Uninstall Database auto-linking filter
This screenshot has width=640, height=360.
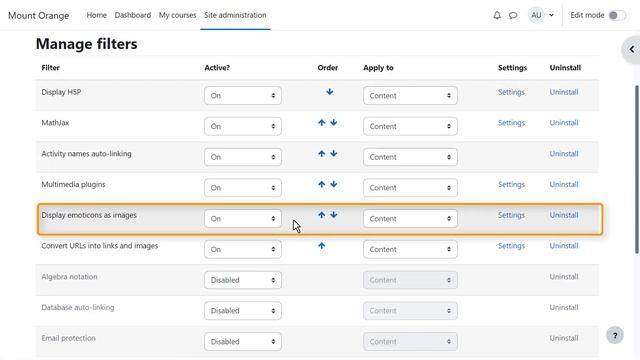[564, 307]
